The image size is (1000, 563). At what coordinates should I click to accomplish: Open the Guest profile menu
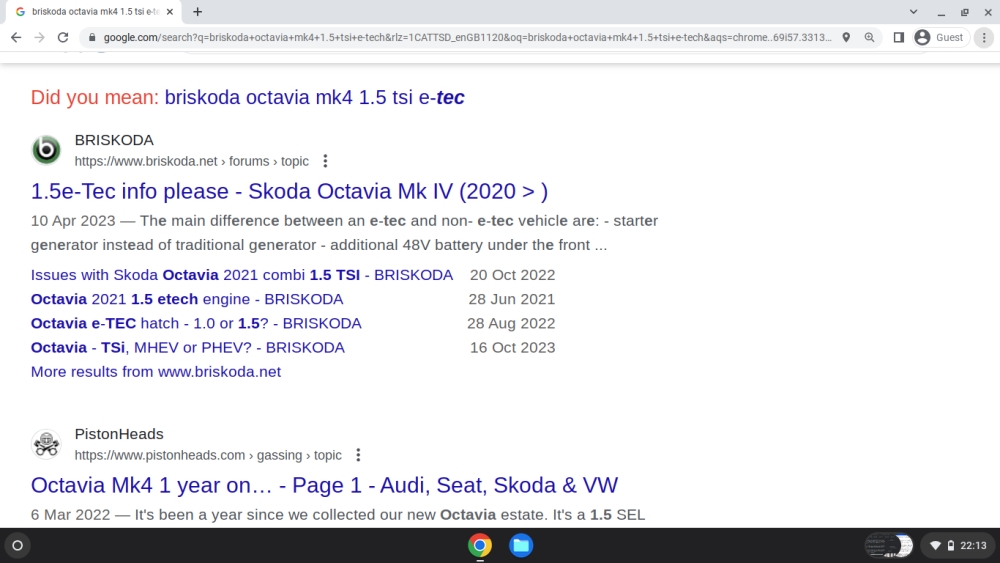940,38
